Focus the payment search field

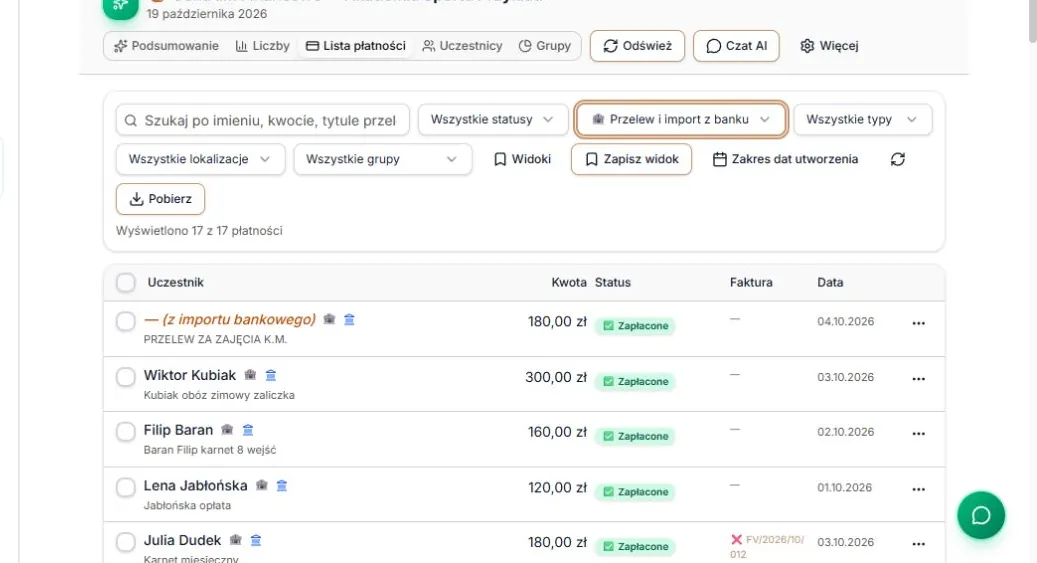click(x=263, y=120)
